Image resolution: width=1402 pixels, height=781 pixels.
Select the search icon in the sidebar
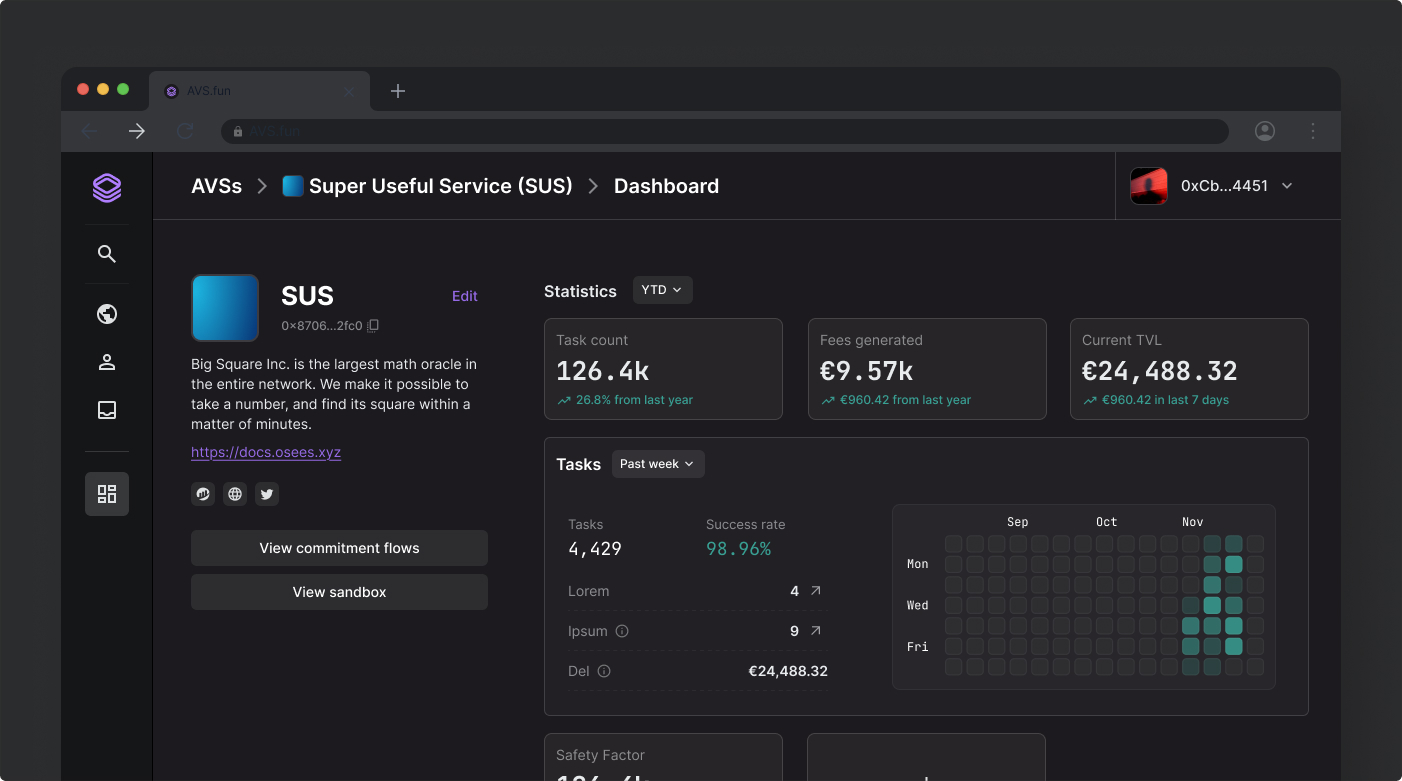[107, 253]
